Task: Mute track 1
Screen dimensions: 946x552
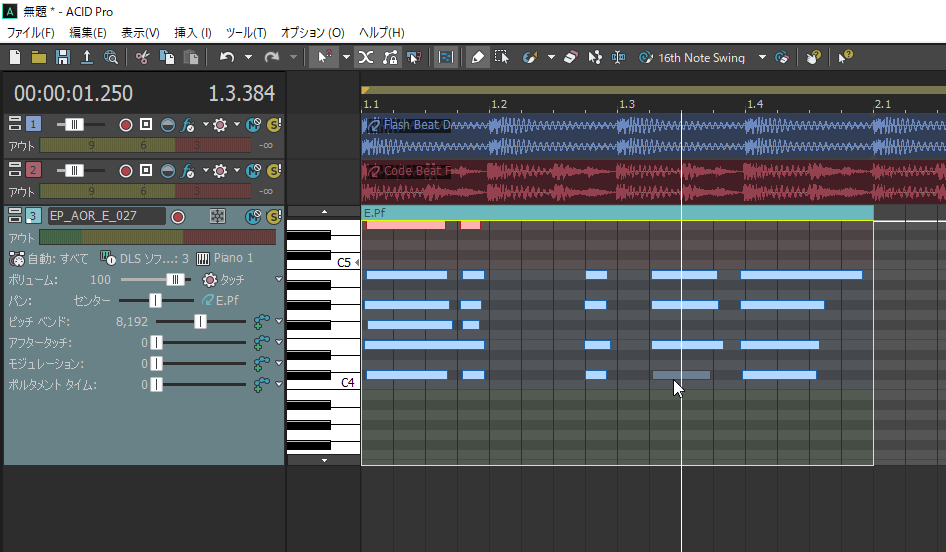Action: coord(253,125)
